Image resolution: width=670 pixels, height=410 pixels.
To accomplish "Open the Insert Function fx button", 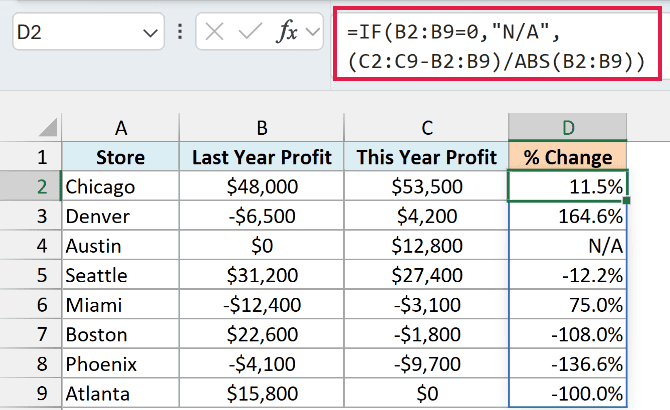I will click(x=287, y=32).
